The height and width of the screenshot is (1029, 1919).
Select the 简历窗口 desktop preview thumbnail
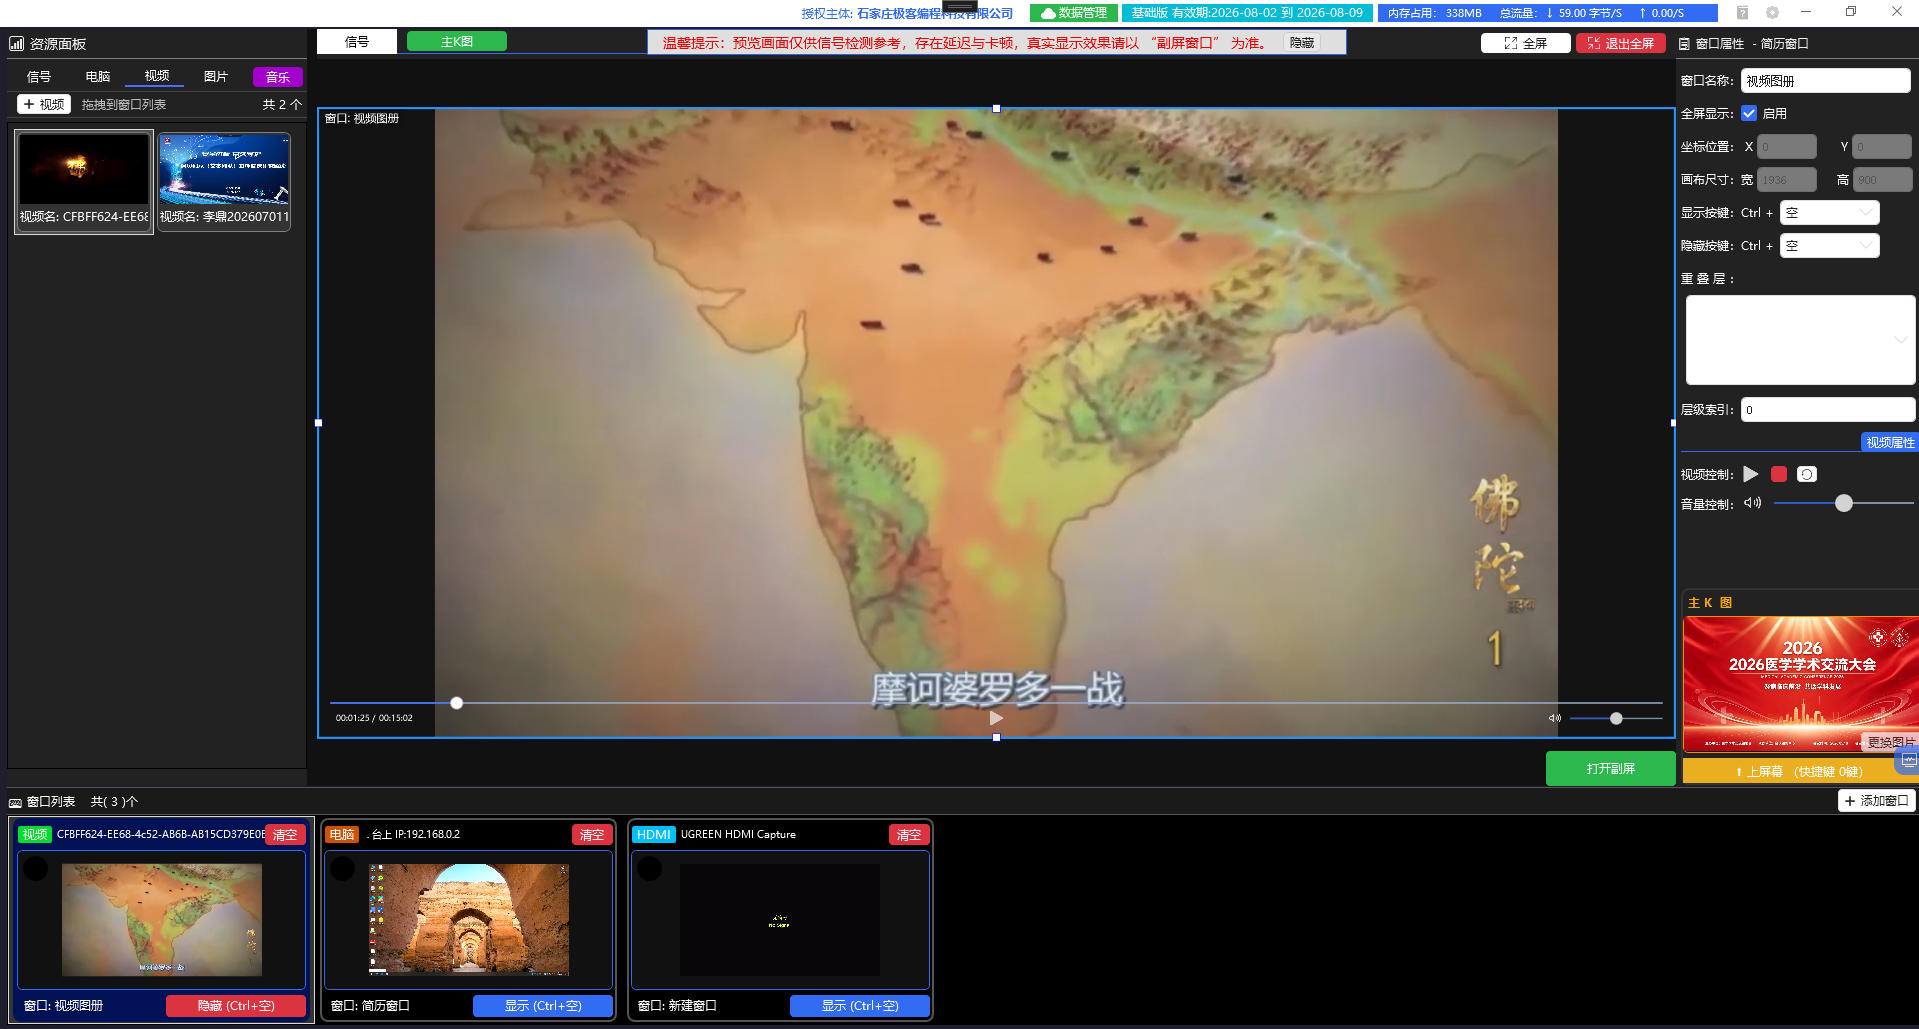coord(469,920)
